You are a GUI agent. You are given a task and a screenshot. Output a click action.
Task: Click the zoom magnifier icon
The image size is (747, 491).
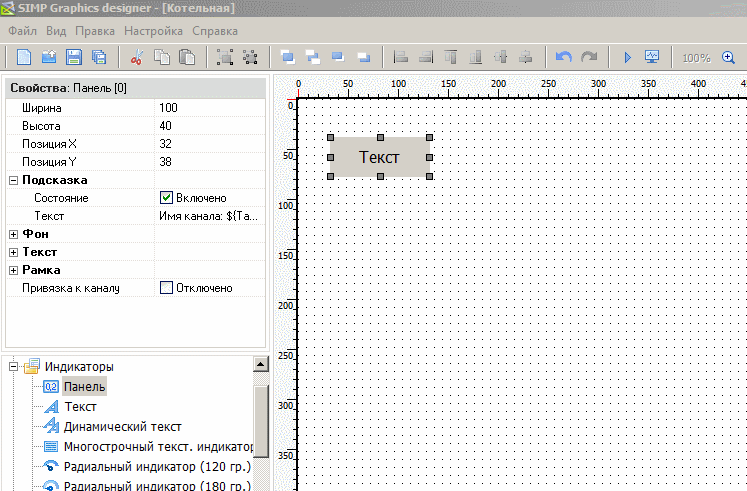coord(728,58)
